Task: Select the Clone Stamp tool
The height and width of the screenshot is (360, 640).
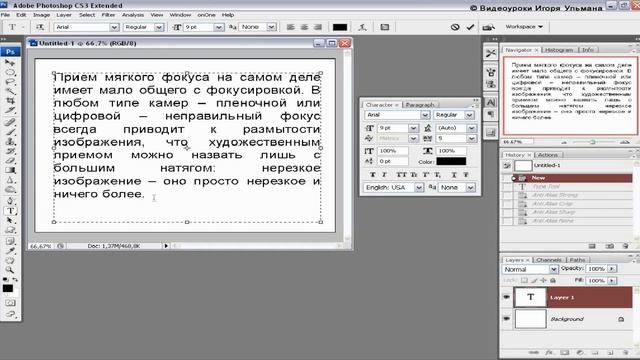Action: point(10,141)
